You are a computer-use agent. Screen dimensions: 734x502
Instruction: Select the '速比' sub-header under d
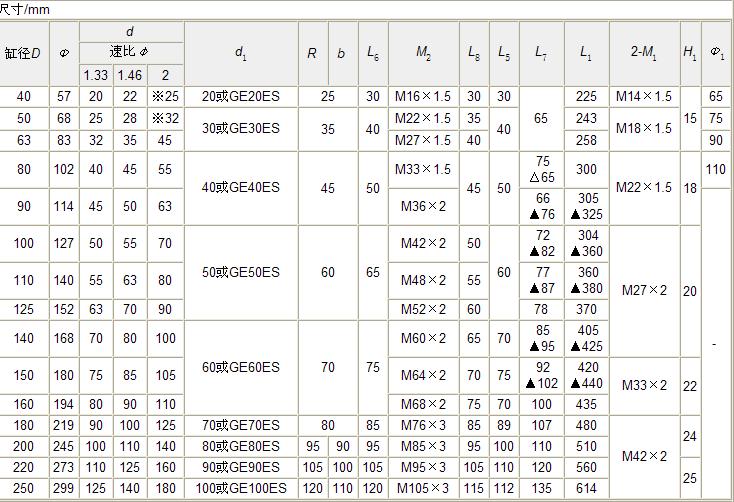coord(131,52)
